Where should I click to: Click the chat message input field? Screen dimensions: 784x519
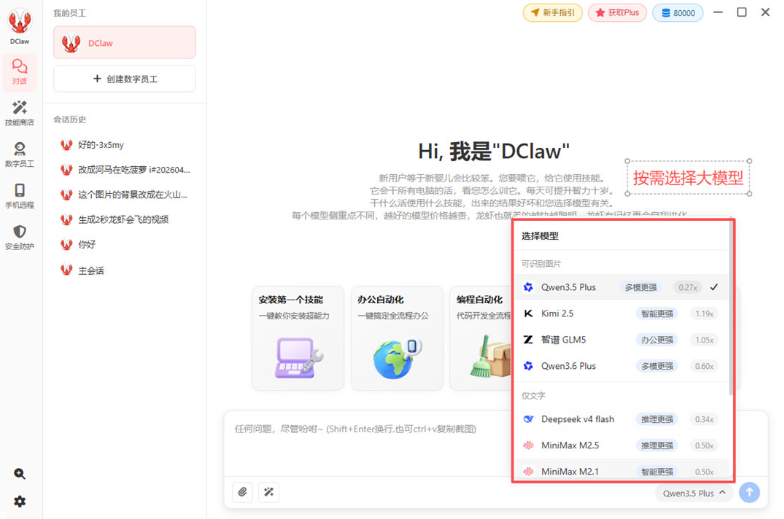pos(370,443)
